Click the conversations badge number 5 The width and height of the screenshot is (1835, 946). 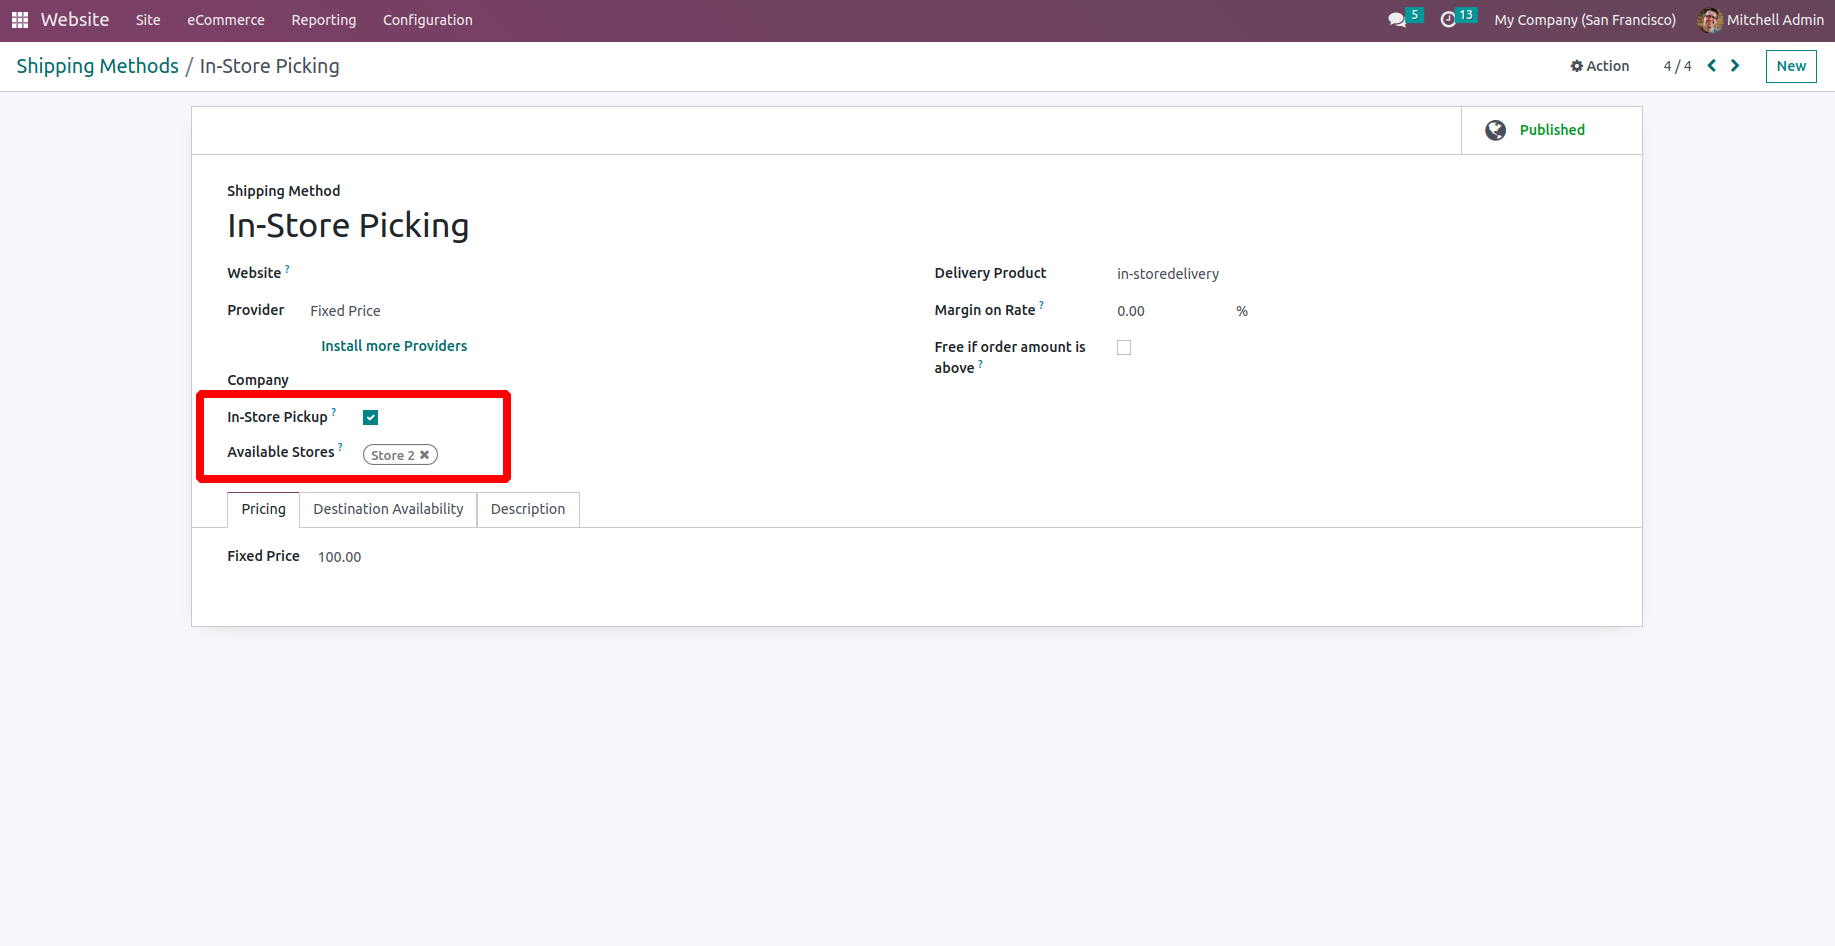tap(1415, 15)
